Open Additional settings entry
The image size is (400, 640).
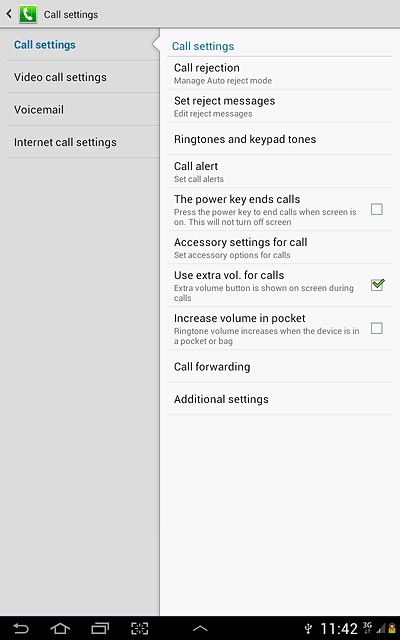[x=280, y=399]
